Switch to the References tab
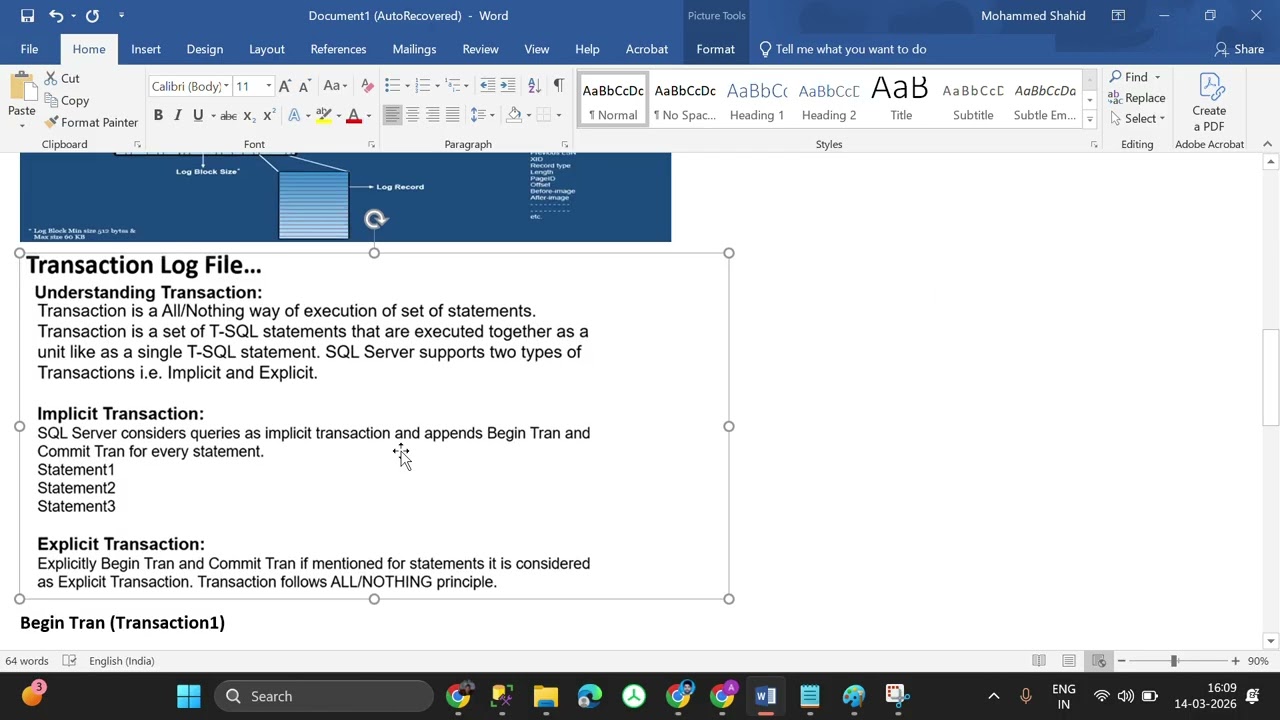1280x720 pixels. tap(338, 49)
